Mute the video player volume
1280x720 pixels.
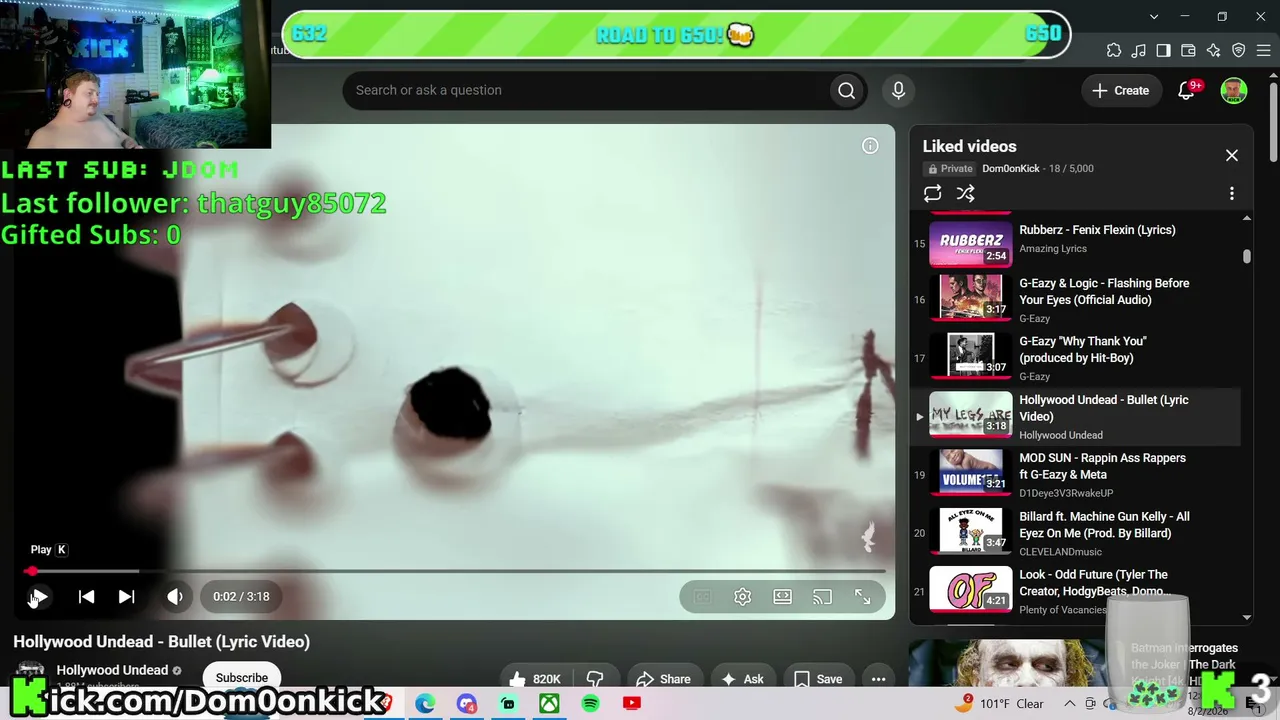pos(175,597)
